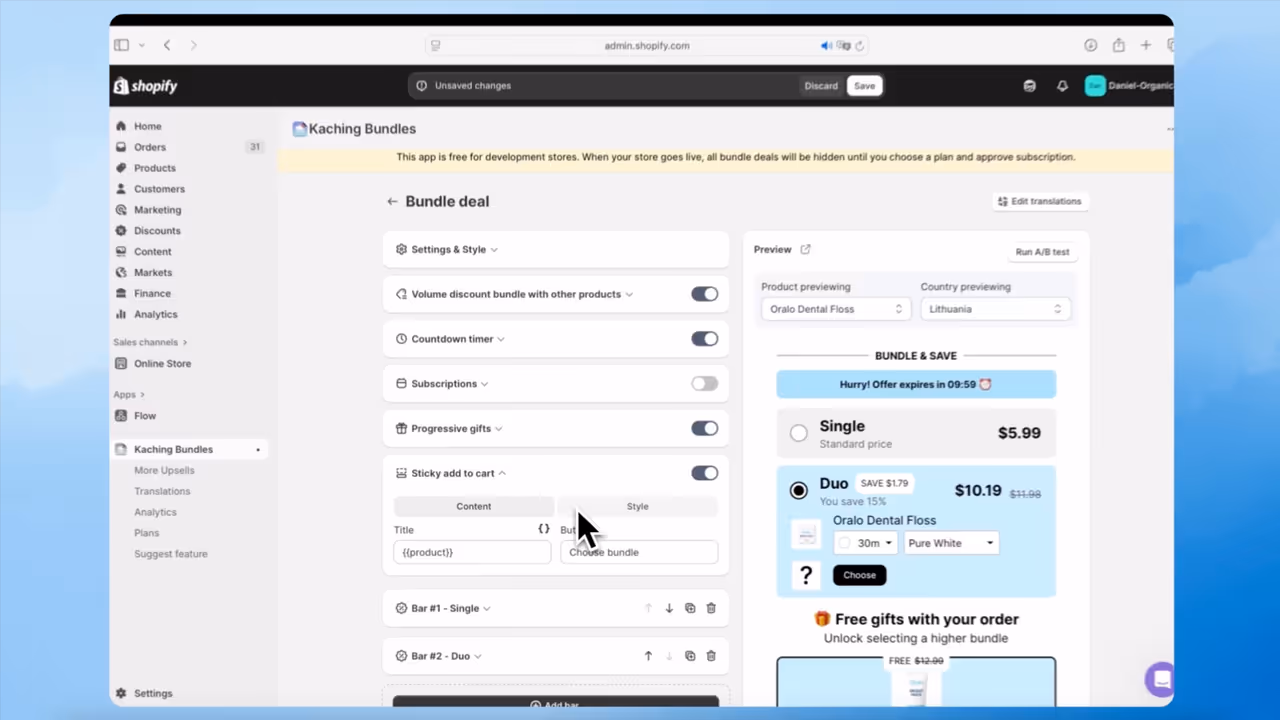Click the Products tag icon

pyautogui.click(x=121, y=168)
